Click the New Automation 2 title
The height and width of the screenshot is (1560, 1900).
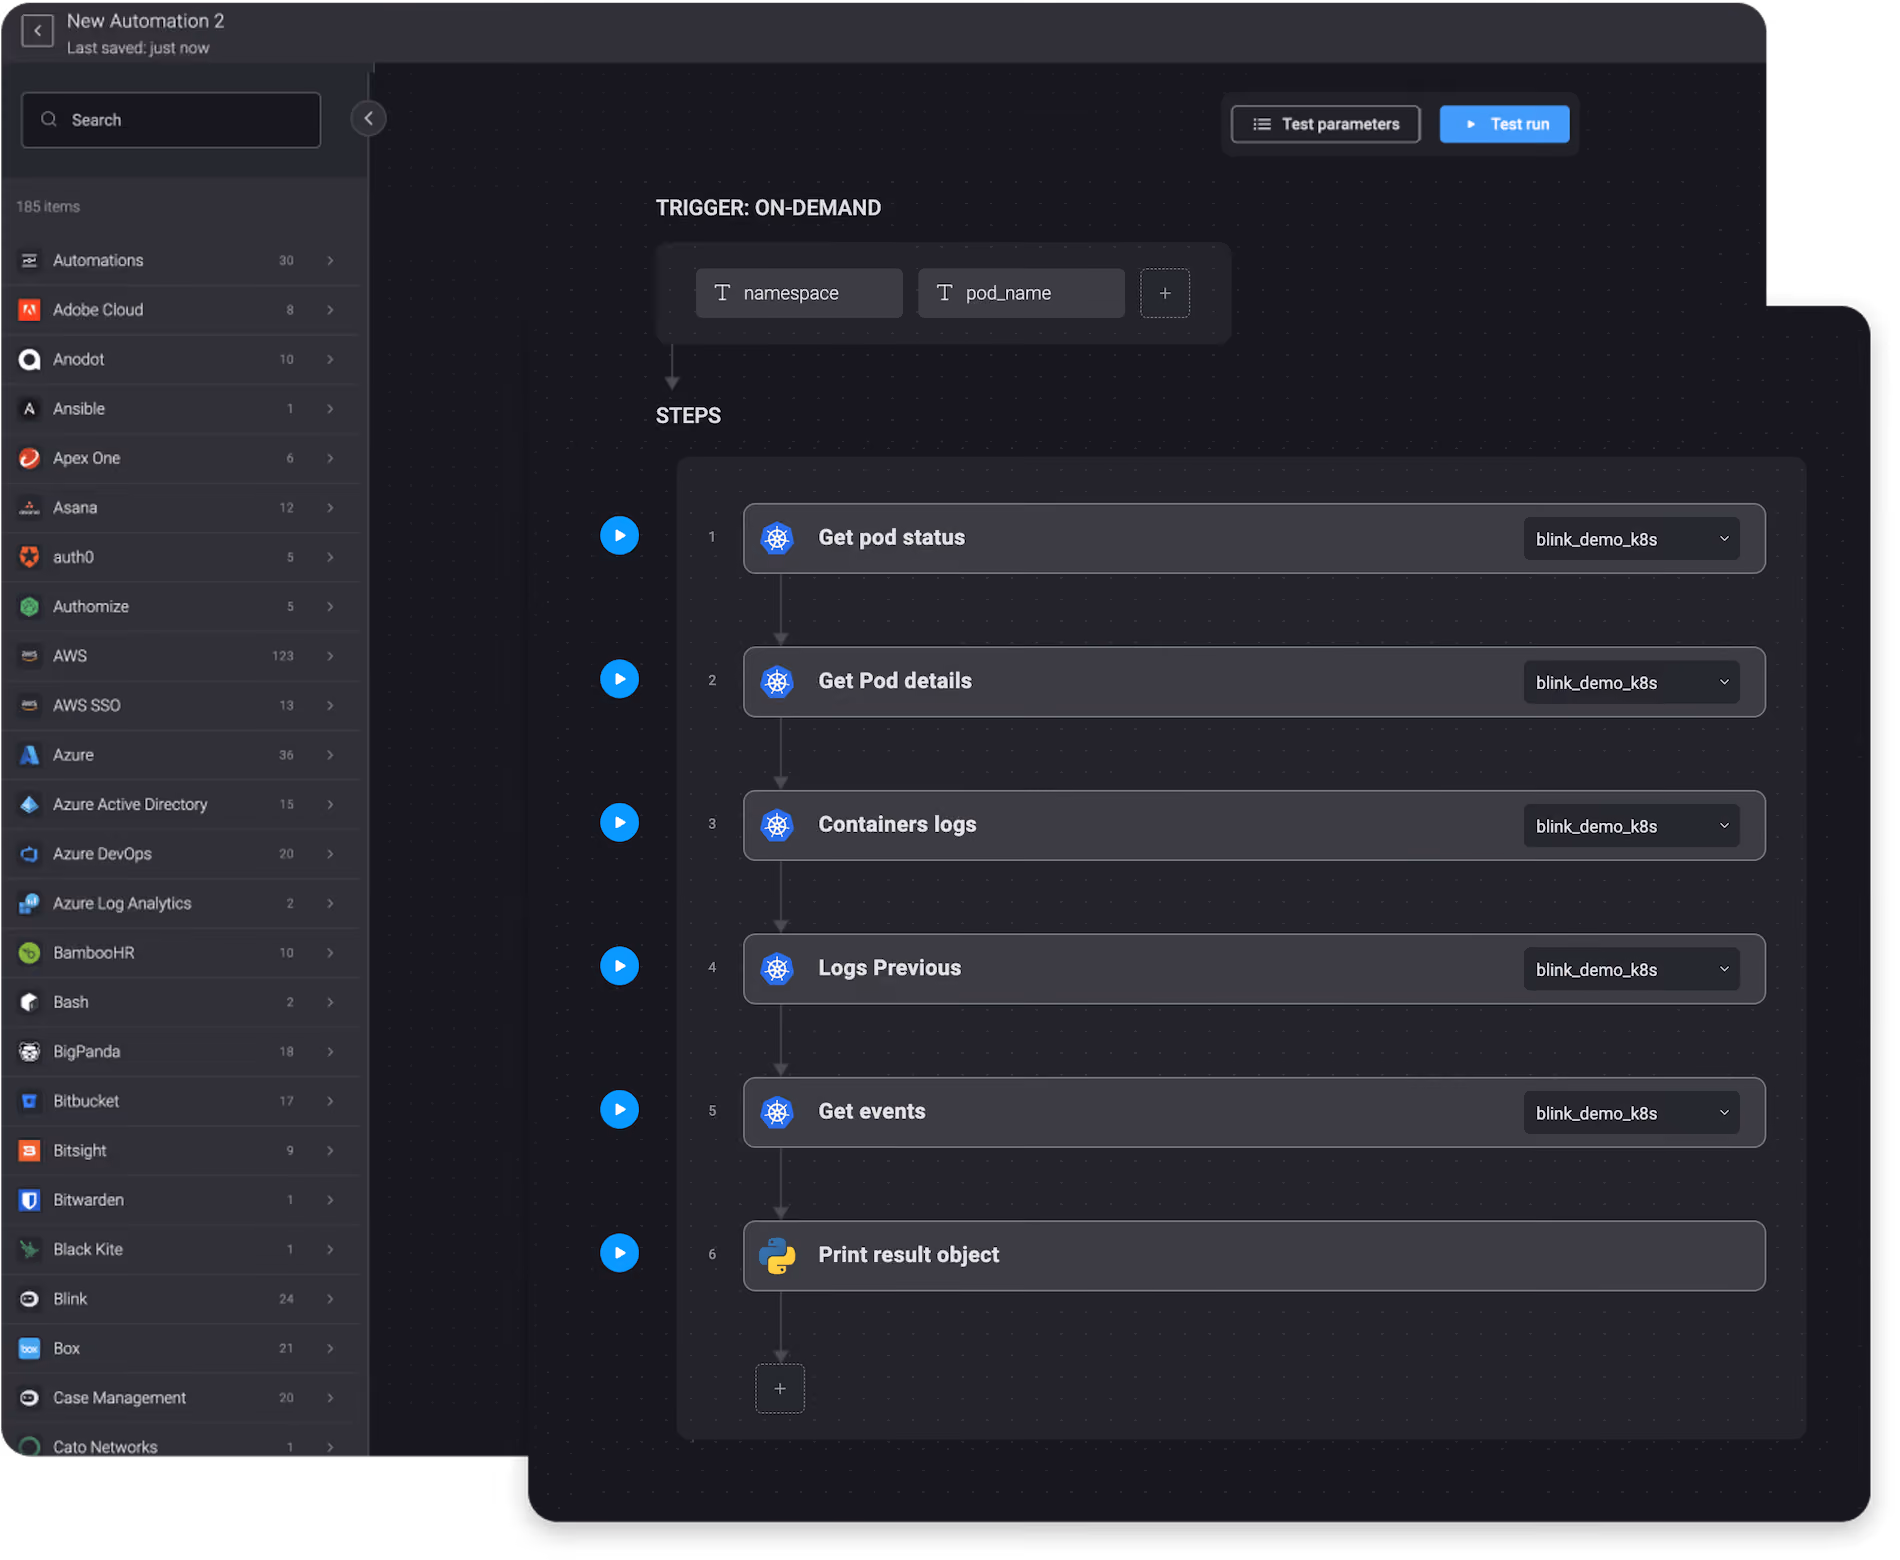[x=145, y=21]
